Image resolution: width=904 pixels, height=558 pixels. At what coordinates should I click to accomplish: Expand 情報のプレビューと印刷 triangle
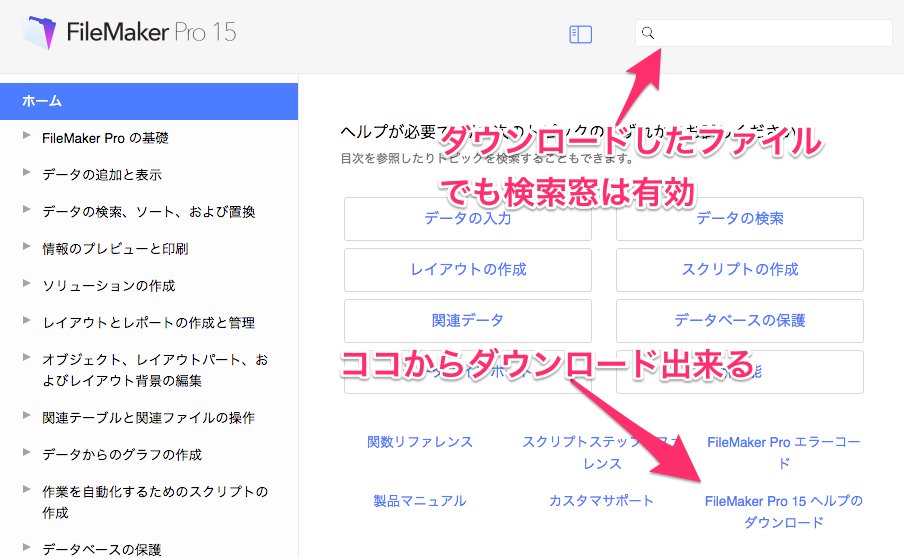pyautogui.click(x=26, y=246)
